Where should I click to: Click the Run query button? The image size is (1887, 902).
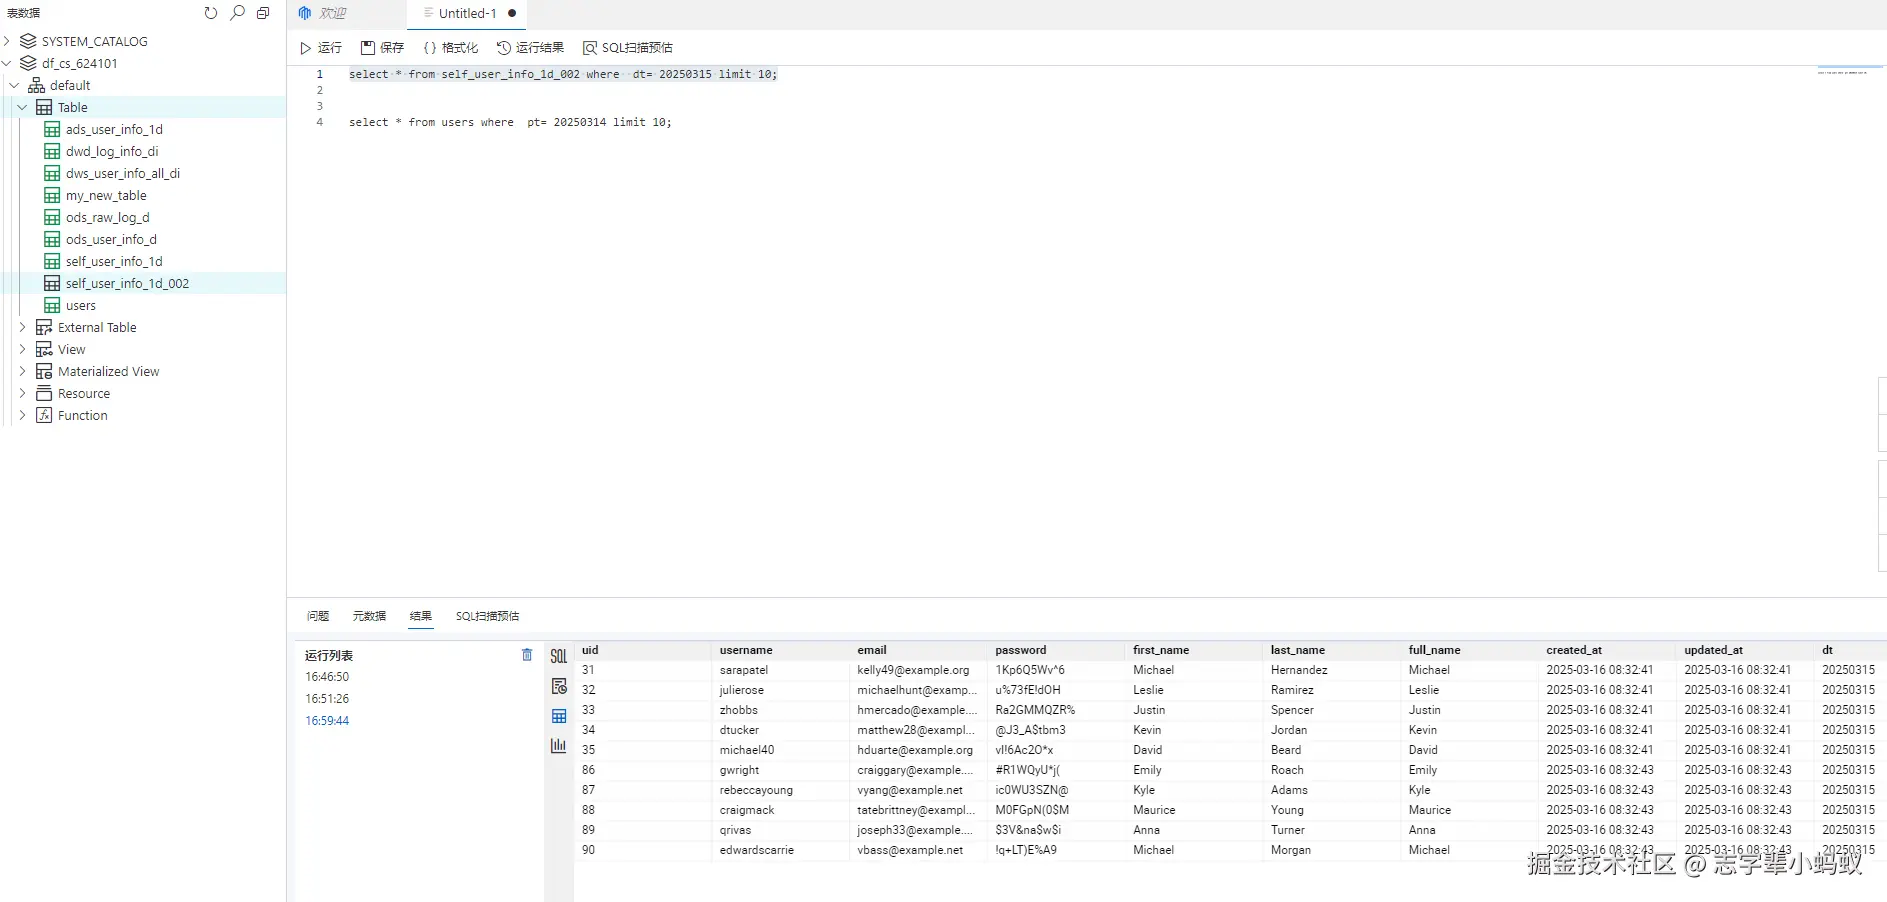click(321, 48)
